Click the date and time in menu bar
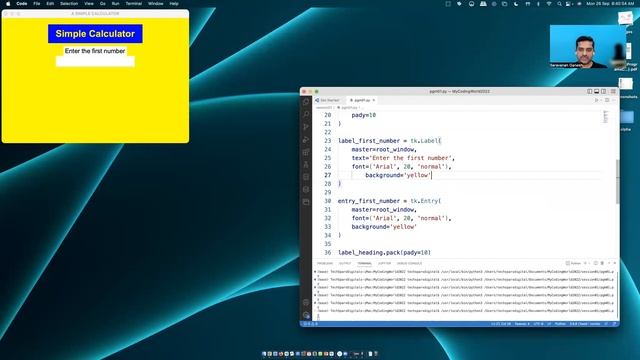Screen dimensions: 640x360 [610, 4]
